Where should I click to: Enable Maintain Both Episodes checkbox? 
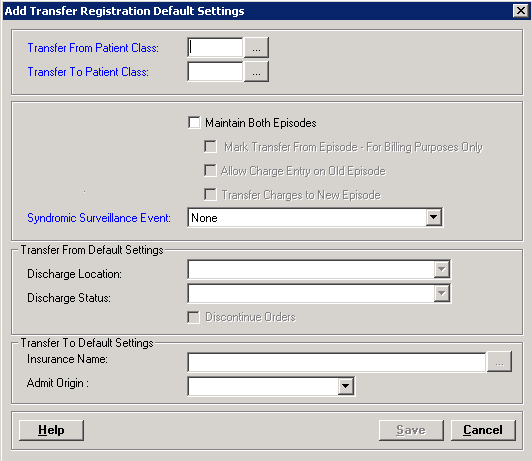[x=194, y=122]
